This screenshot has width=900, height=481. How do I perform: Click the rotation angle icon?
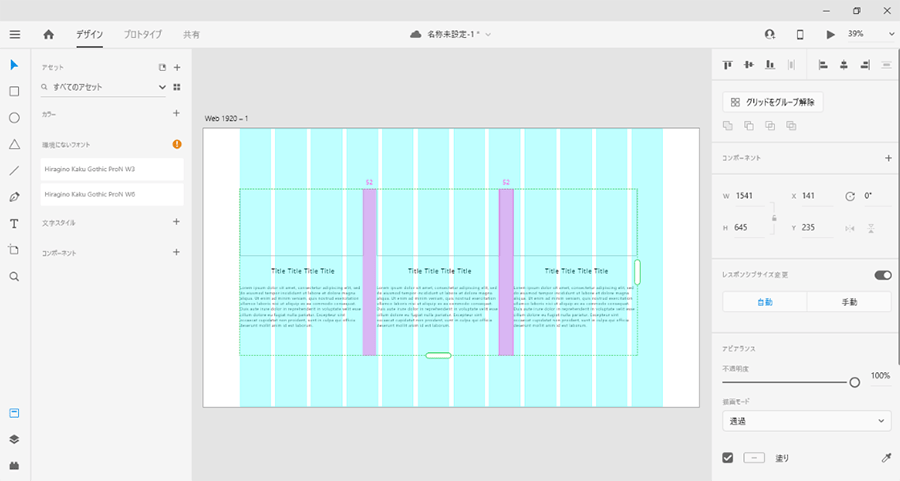[850, 196]
